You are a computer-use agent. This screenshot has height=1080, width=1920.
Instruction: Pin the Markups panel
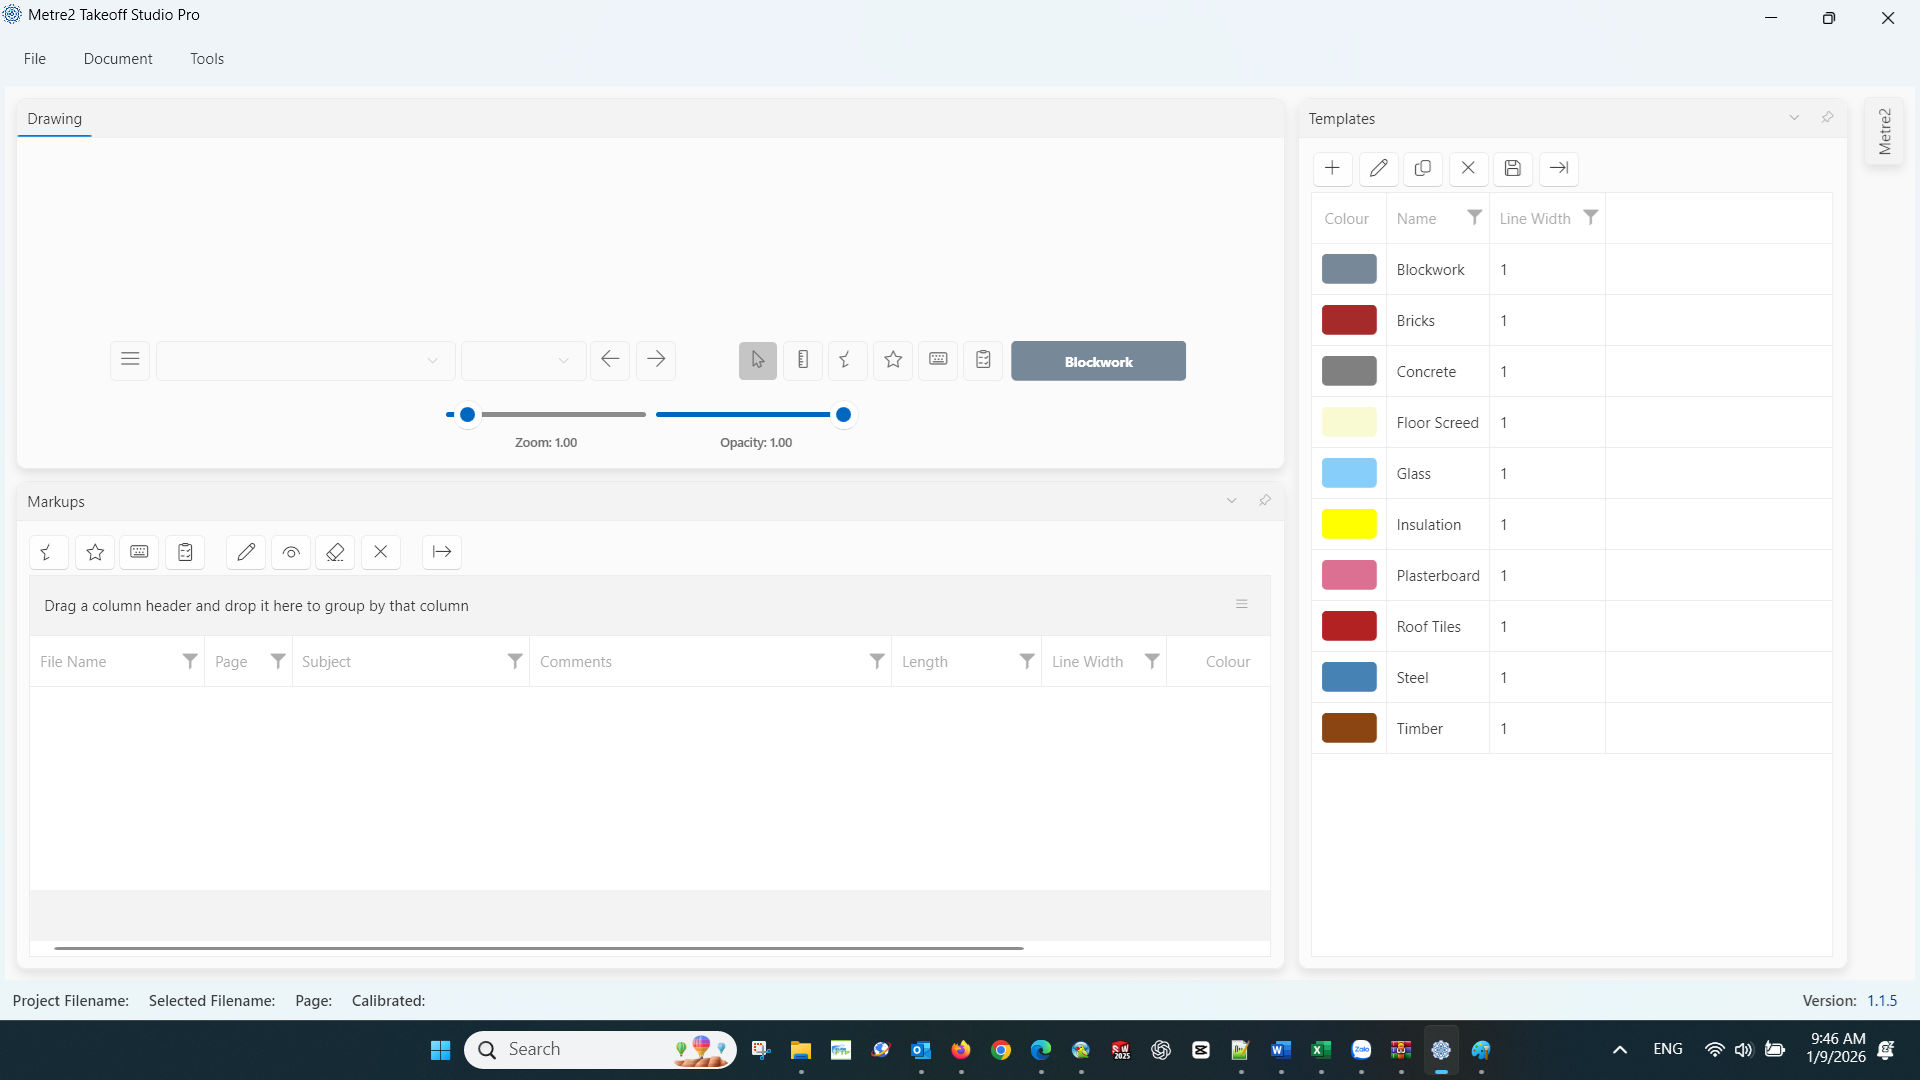[1265, 500]
